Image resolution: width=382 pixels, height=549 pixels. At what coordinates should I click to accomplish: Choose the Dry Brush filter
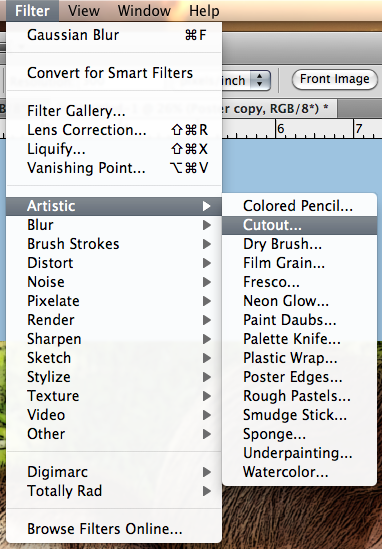[299, 244]
